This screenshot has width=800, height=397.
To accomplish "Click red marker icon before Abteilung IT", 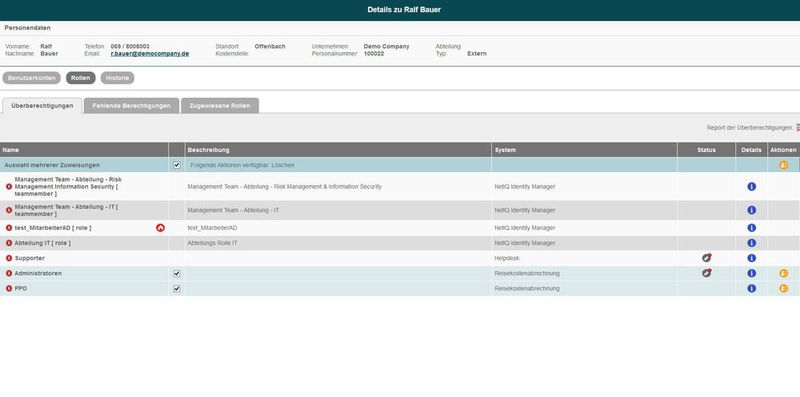I will point(9,243).
